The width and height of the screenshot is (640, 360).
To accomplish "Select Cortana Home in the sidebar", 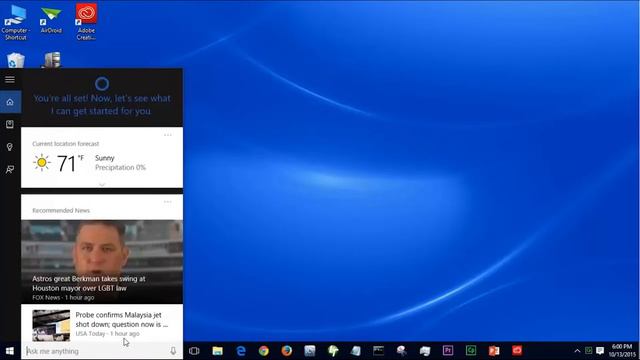I will tap(10, 102).
